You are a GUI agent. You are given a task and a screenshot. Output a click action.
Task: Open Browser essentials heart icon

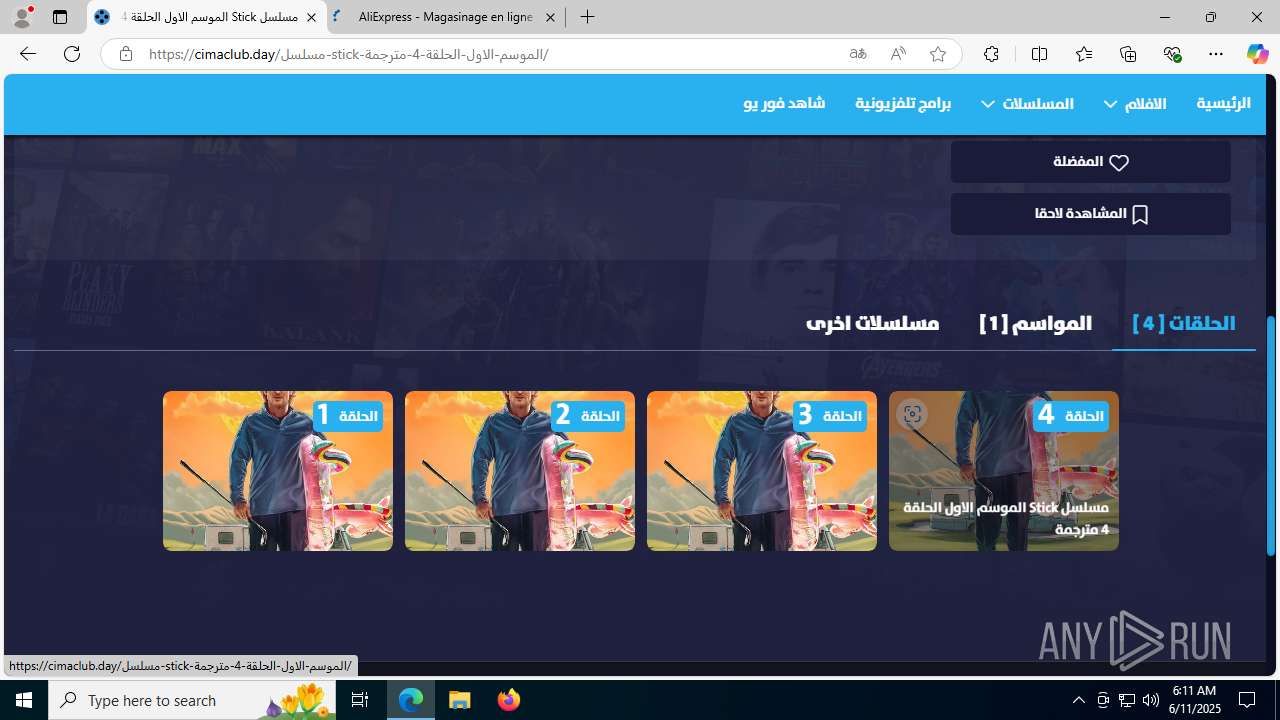pyautogui.click(x=1172, y=54)
